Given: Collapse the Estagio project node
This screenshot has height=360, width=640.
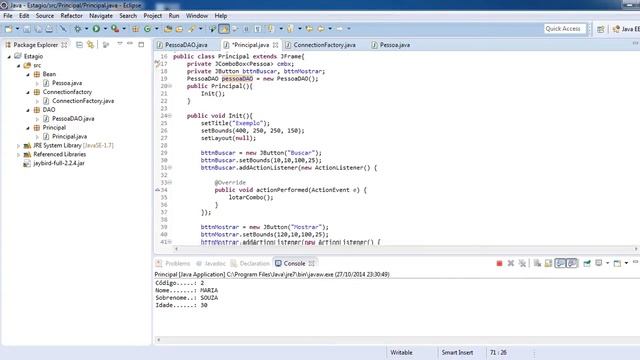Looking at the screenshot, I should 9,57.
